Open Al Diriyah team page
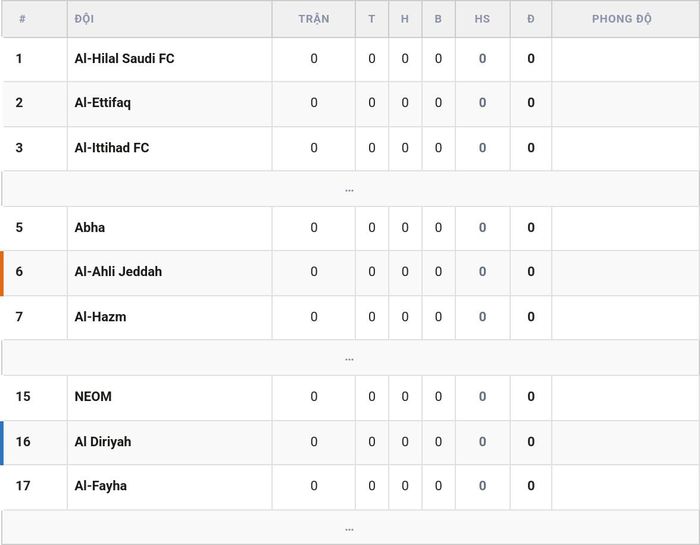This screenshot has width=700, height=545. click(103, 441)
